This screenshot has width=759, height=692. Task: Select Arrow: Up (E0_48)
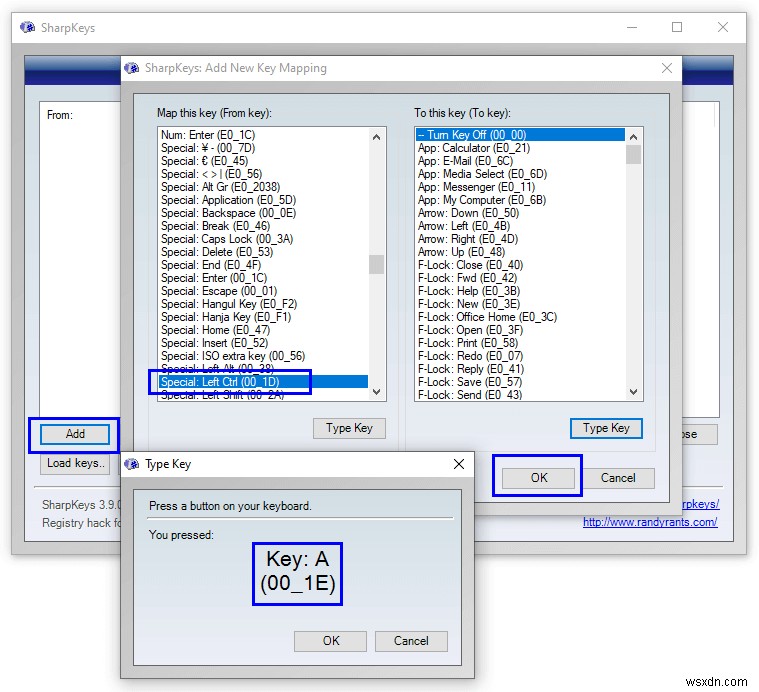[520, 252]
